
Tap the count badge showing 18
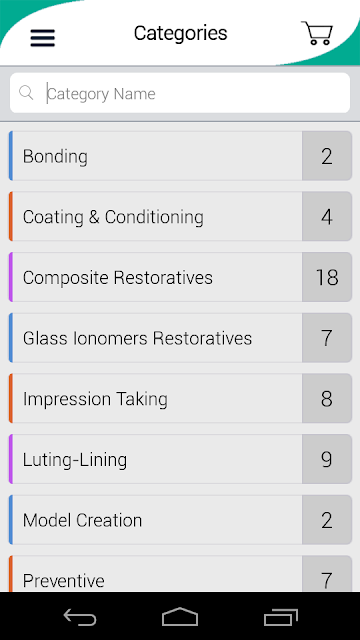tap(327, 277)
